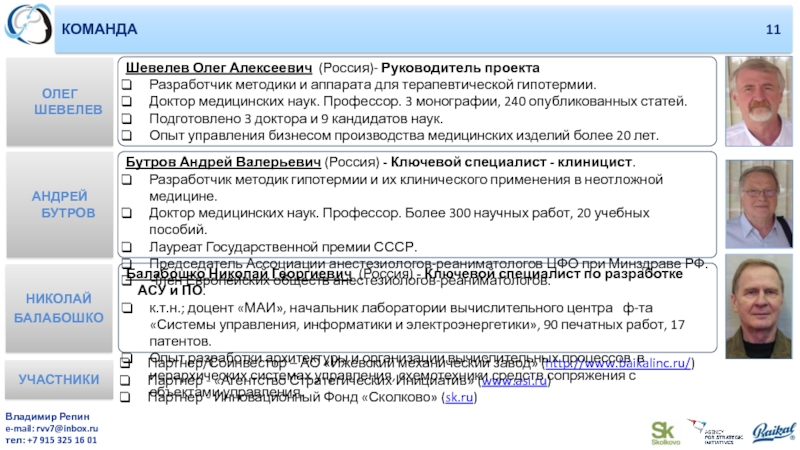The width and height of the screenshot is (800, 450).
Task: Click the text Руководитель проекта
Action: (460, 68)
